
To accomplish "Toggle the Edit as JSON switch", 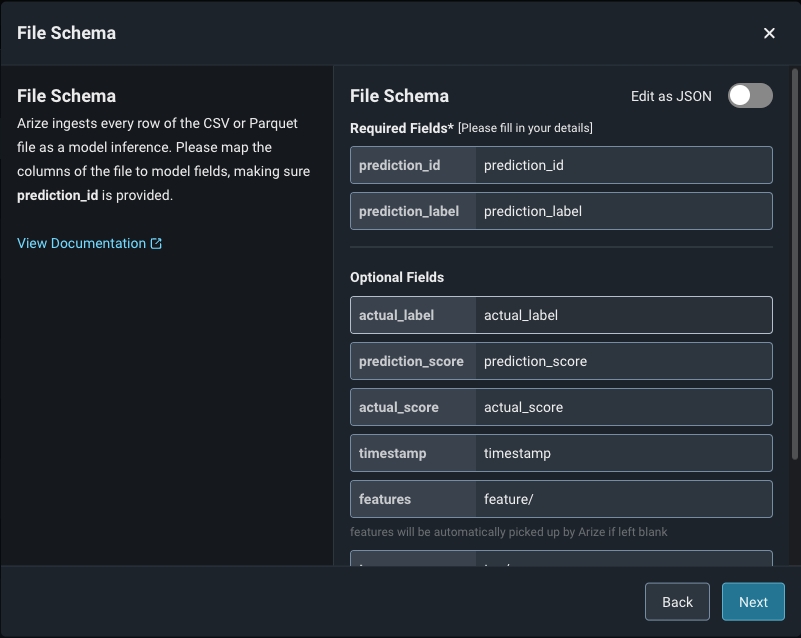I will click(x=750, y=96).
